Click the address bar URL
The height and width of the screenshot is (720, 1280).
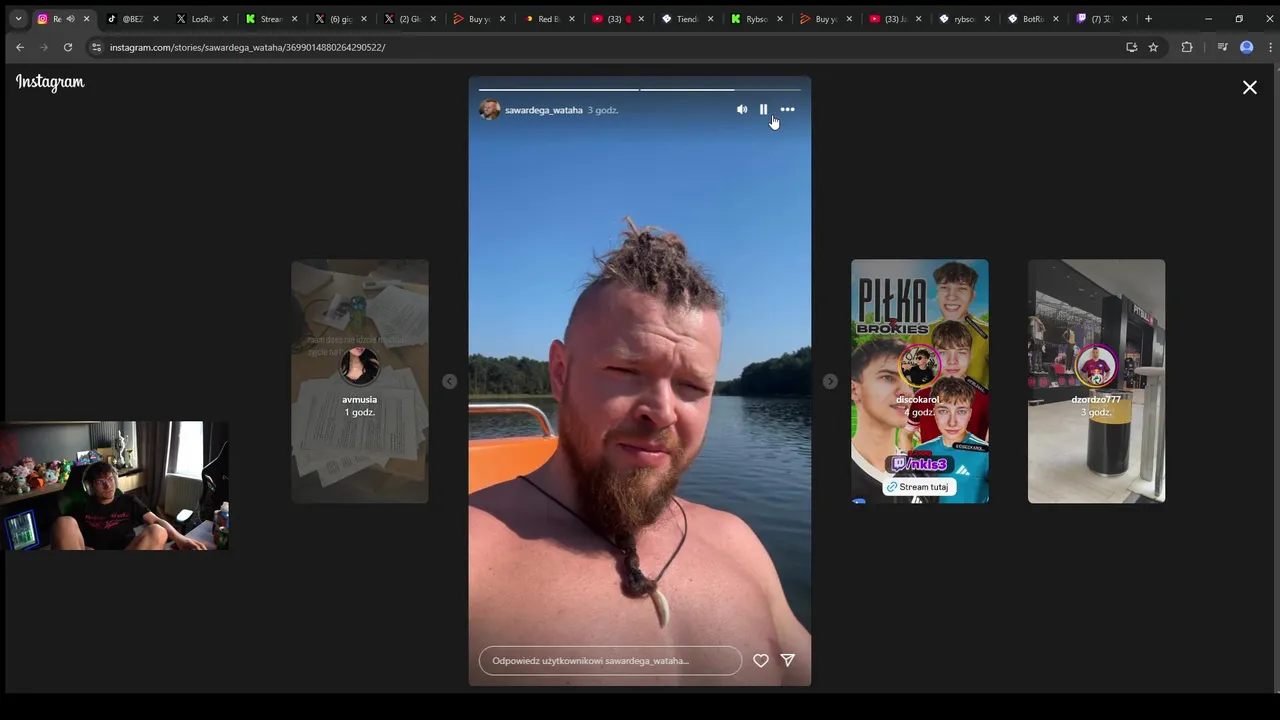point(247,47)
